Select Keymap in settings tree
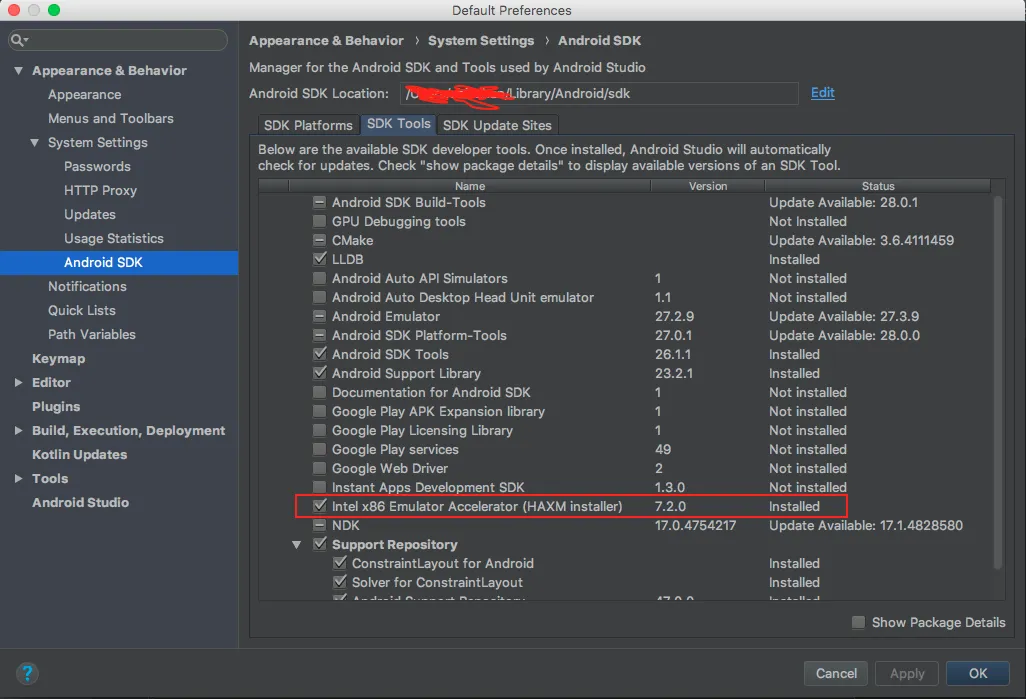The height and width of the screenshot is (699, 1026). click(58, 359)
